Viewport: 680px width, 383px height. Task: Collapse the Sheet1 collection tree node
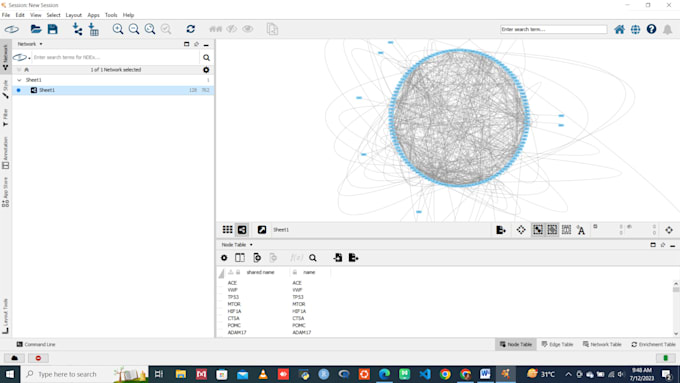click(x=19, y=80)
